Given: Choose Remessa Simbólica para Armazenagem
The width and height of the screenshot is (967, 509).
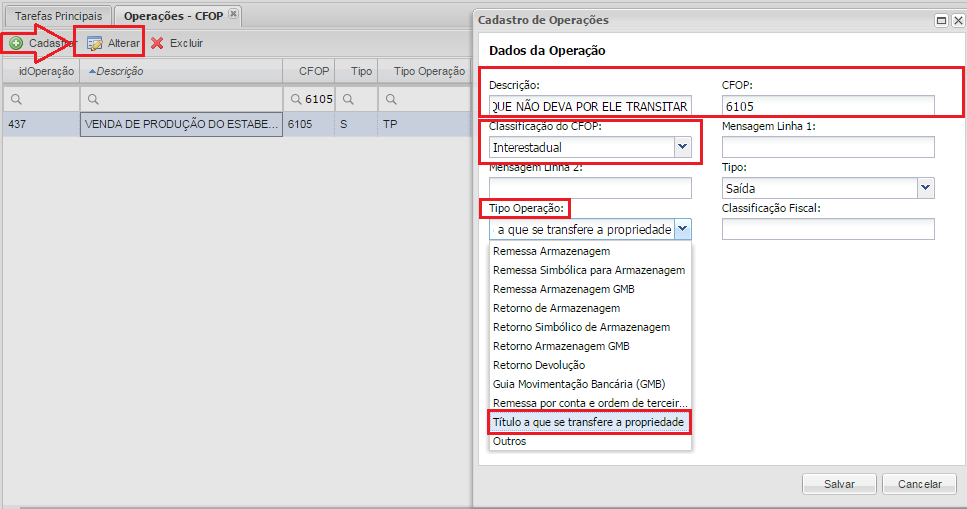Looking at the screenshot, I should (x=590, y=270).
